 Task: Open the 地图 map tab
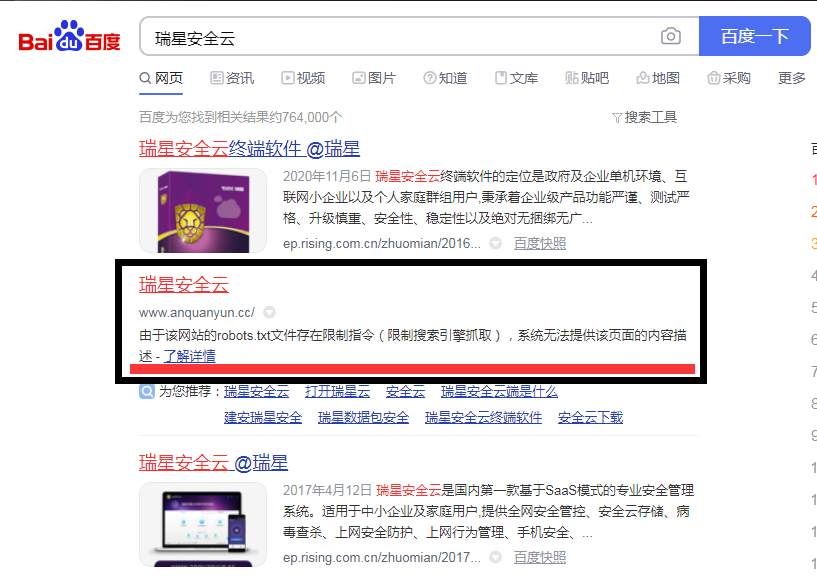coord(658,78)
